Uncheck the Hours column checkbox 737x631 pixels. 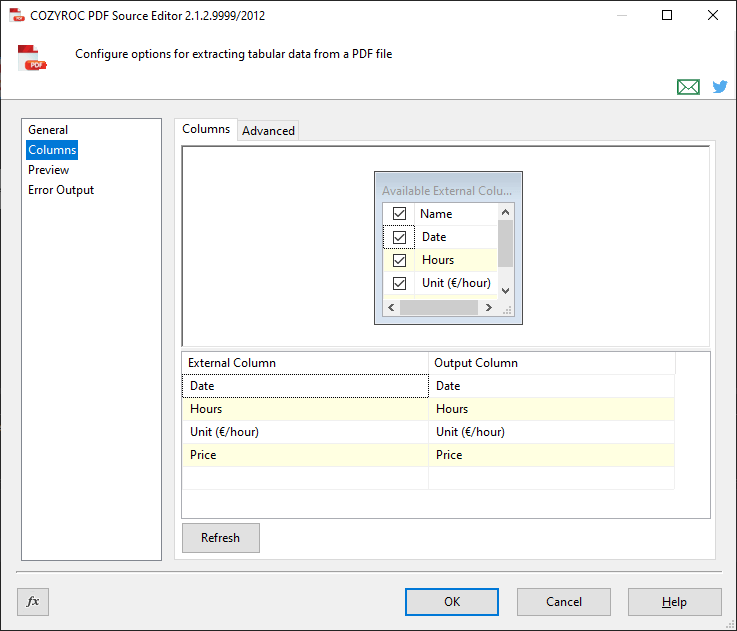(400, 260)
